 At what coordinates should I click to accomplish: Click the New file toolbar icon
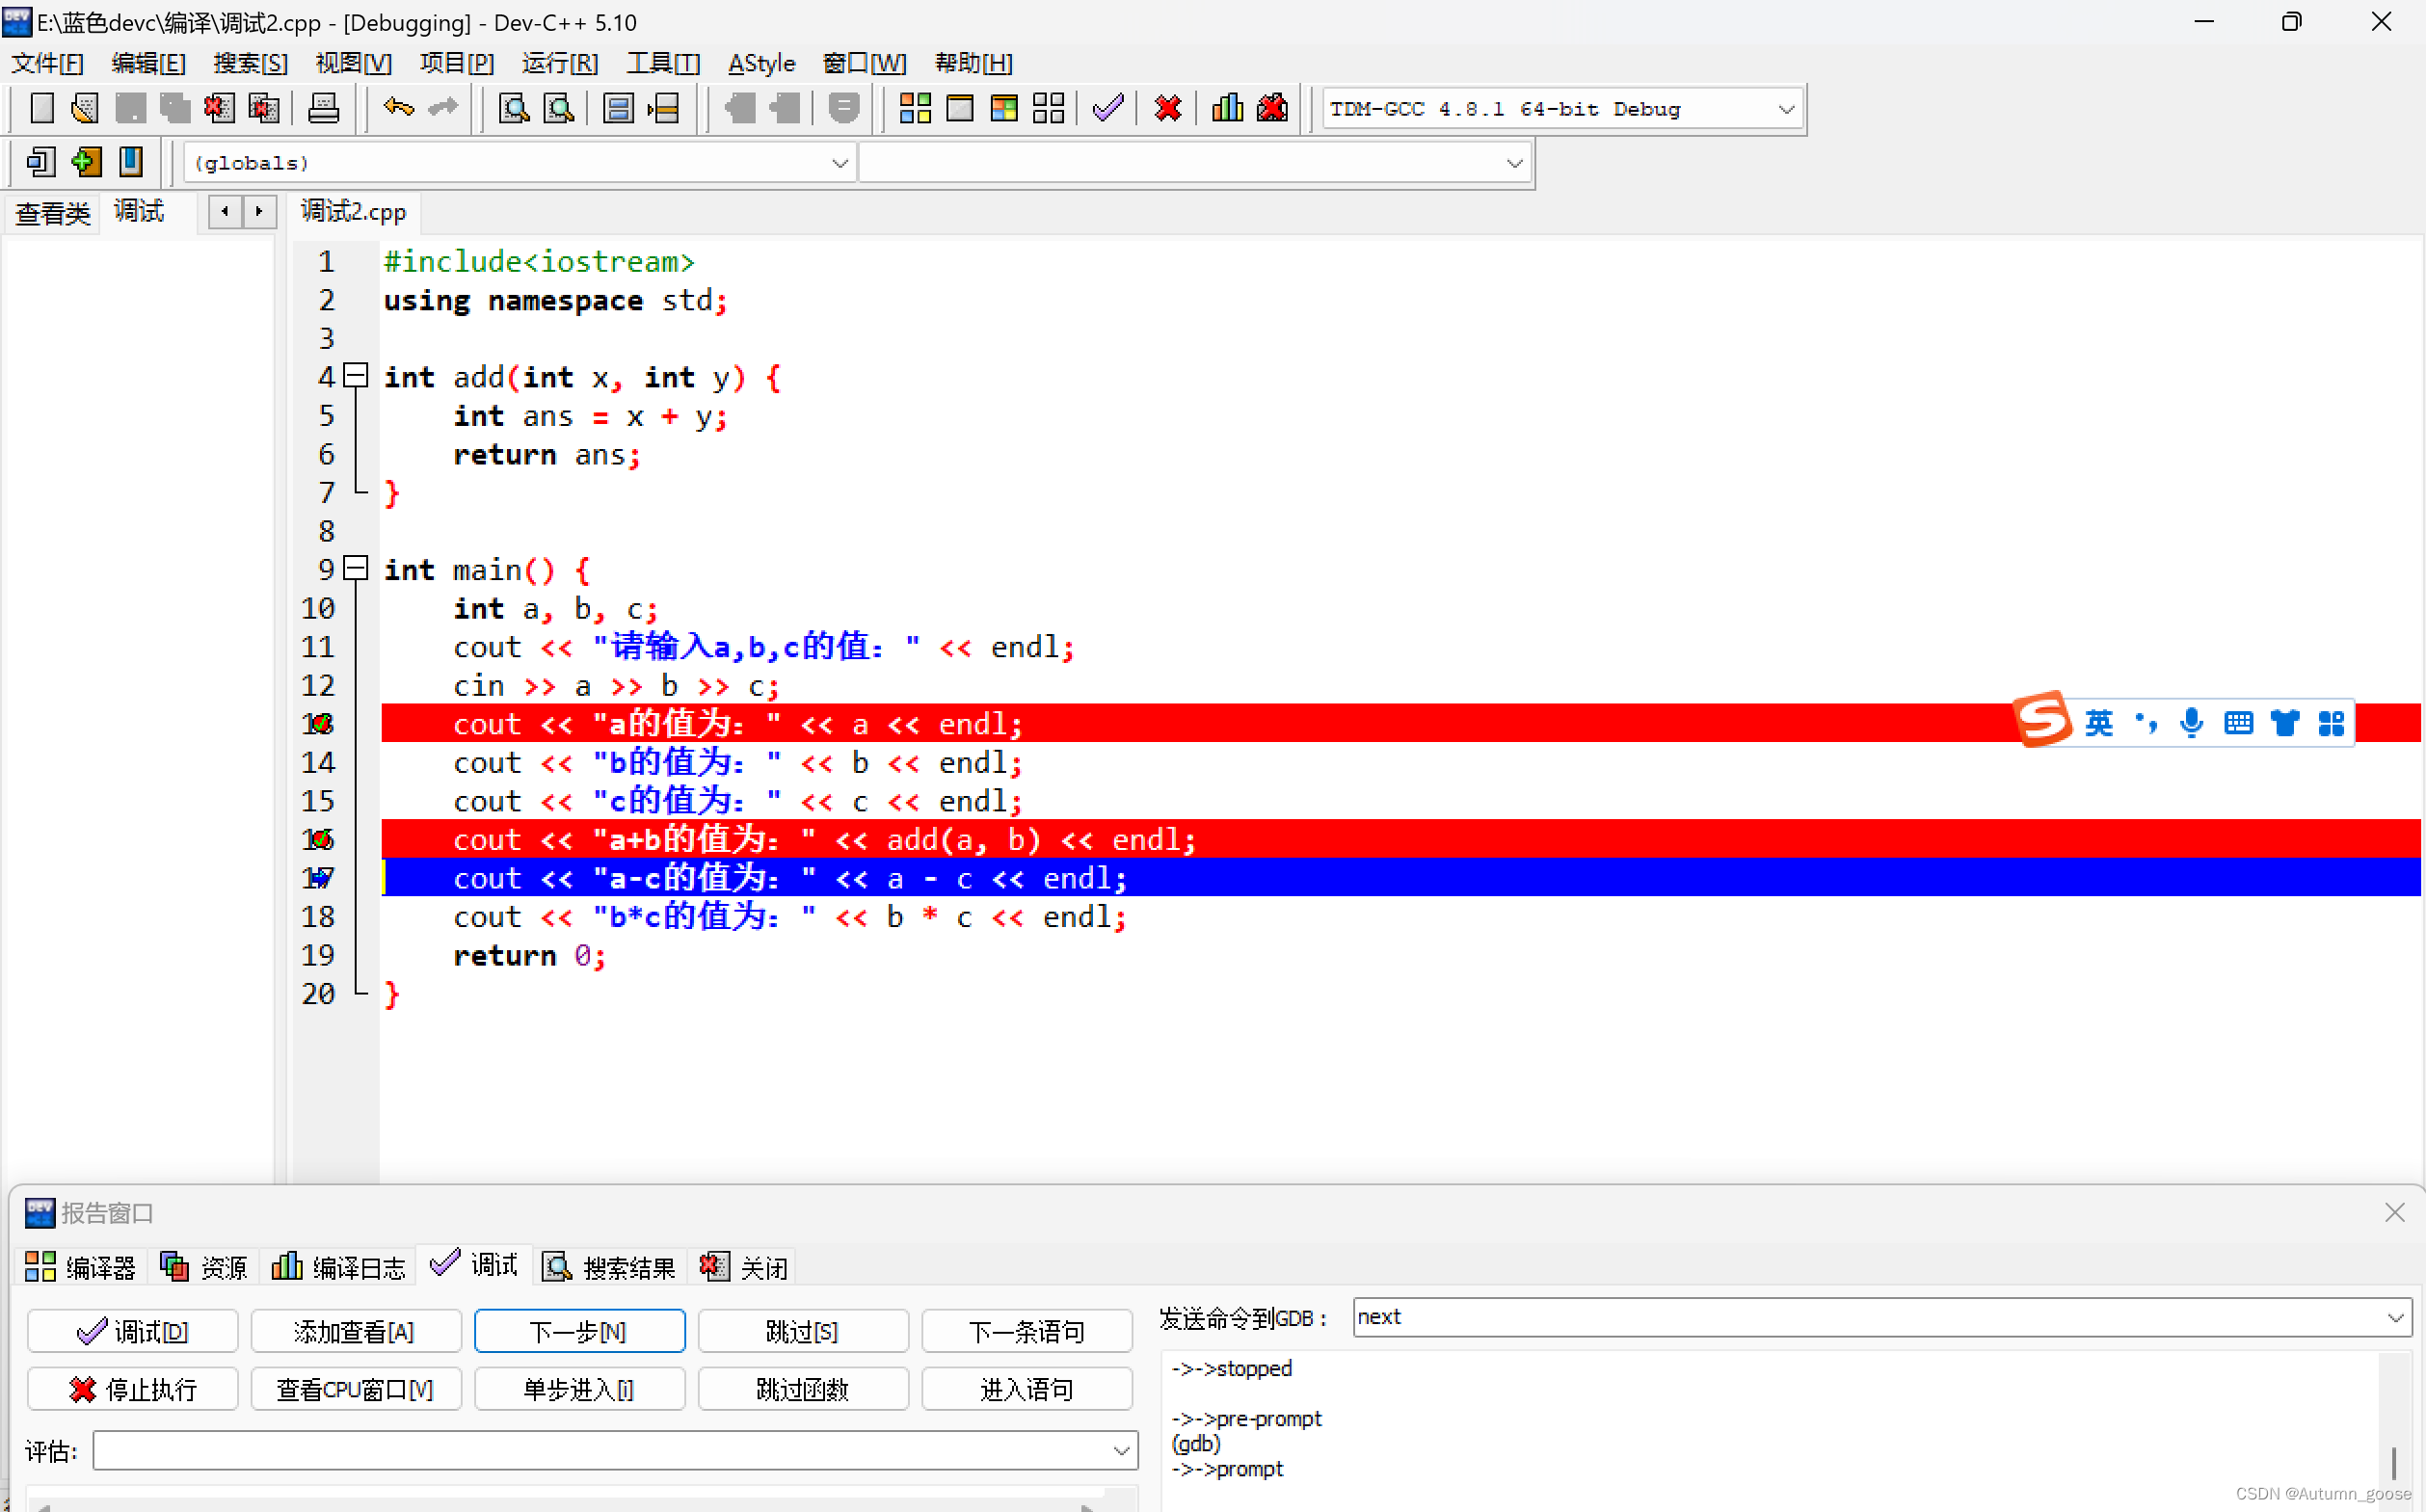click(41, 108)
